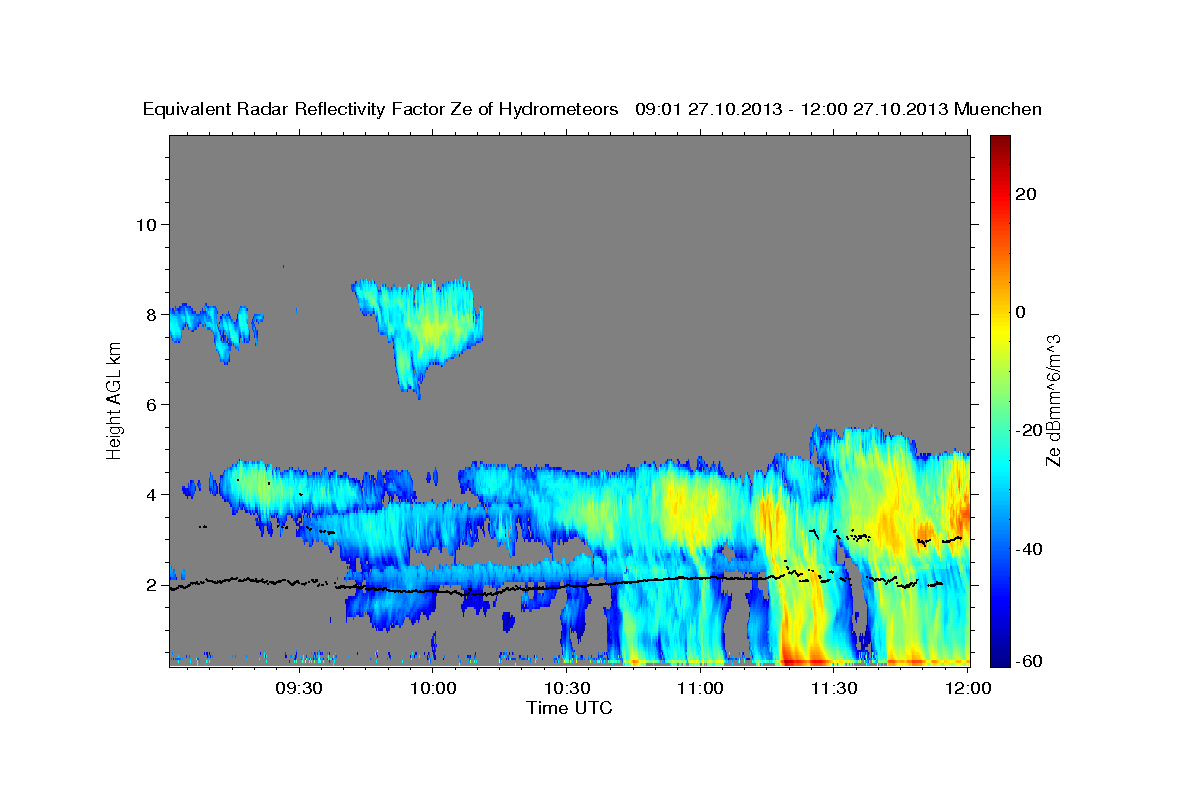
Task: Click the '10:30' time tick label
Action: pyautogui.click(x=567, y=688)
